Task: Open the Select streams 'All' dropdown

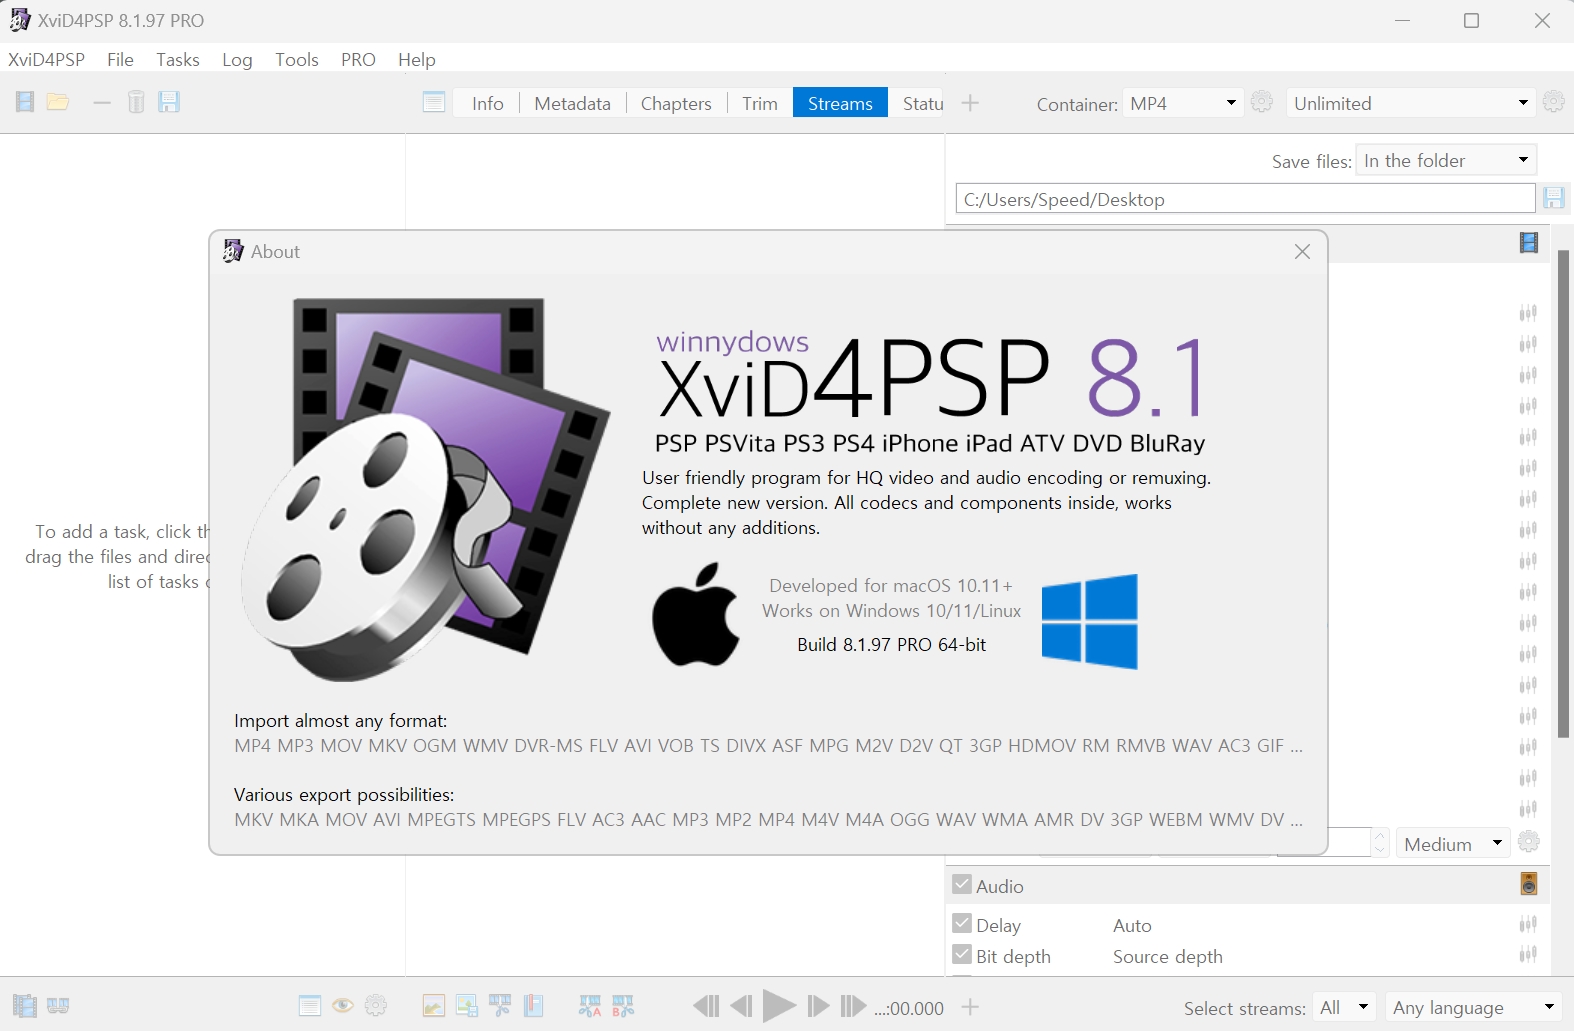Action: [x=1345, y=1007]
